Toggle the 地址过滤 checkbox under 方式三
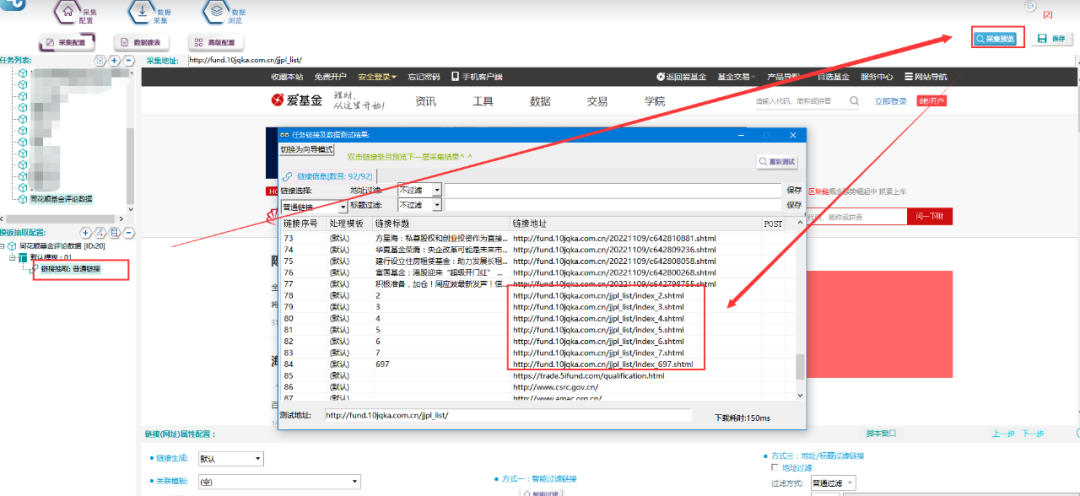Image resolution: width=1080 pixels, height=496 pixels. (775, 468)
